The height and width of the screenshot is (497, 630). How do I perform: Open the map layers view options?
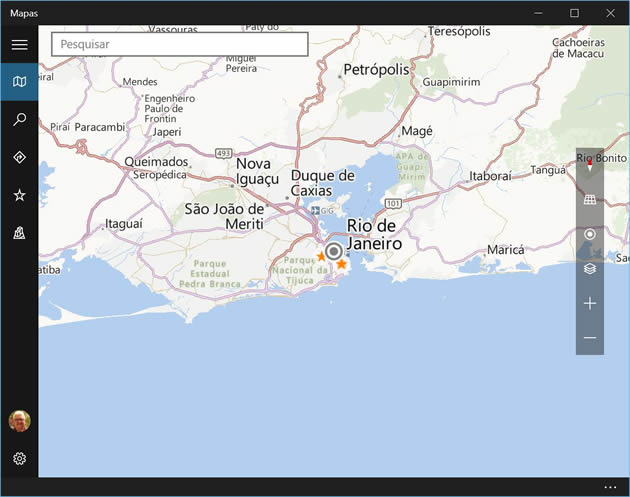click(x=589, y=268)
